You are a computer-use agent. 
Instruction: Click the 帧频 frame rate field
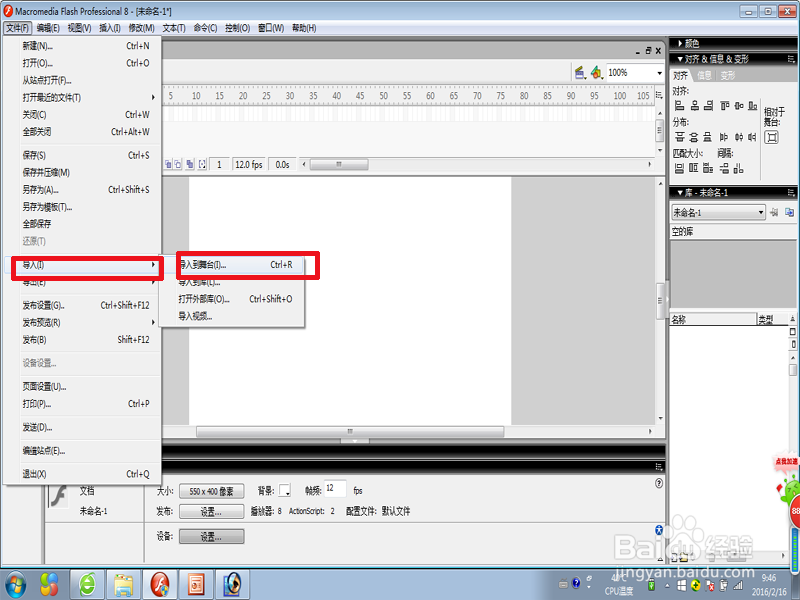[x=335, y=489]
